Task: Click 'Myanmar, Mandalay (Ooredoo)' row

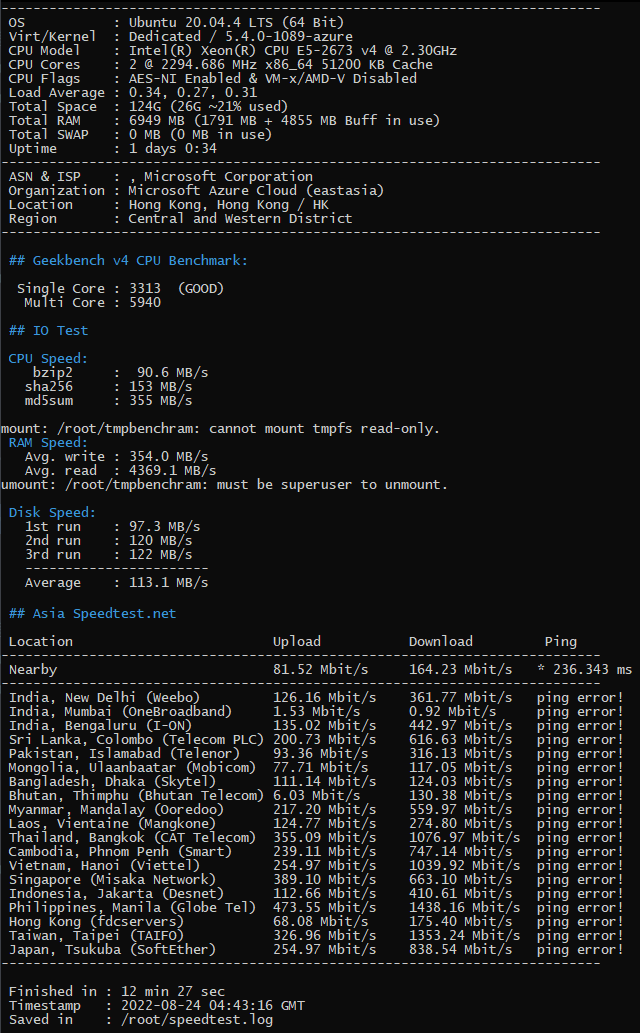Action: tap(316, 810)
